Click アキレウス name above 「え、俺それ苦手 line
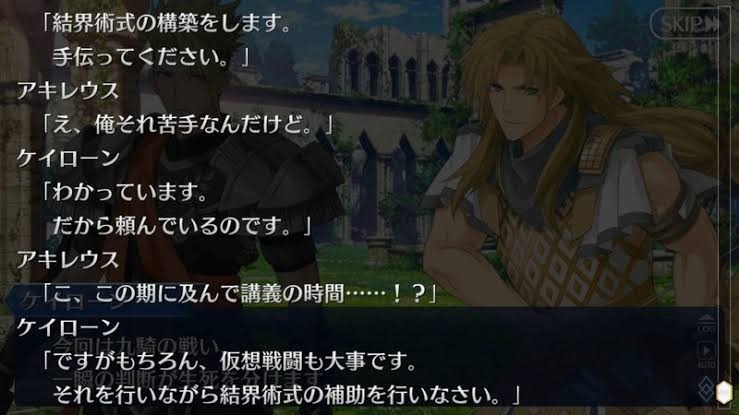 (x=68, y=91)
